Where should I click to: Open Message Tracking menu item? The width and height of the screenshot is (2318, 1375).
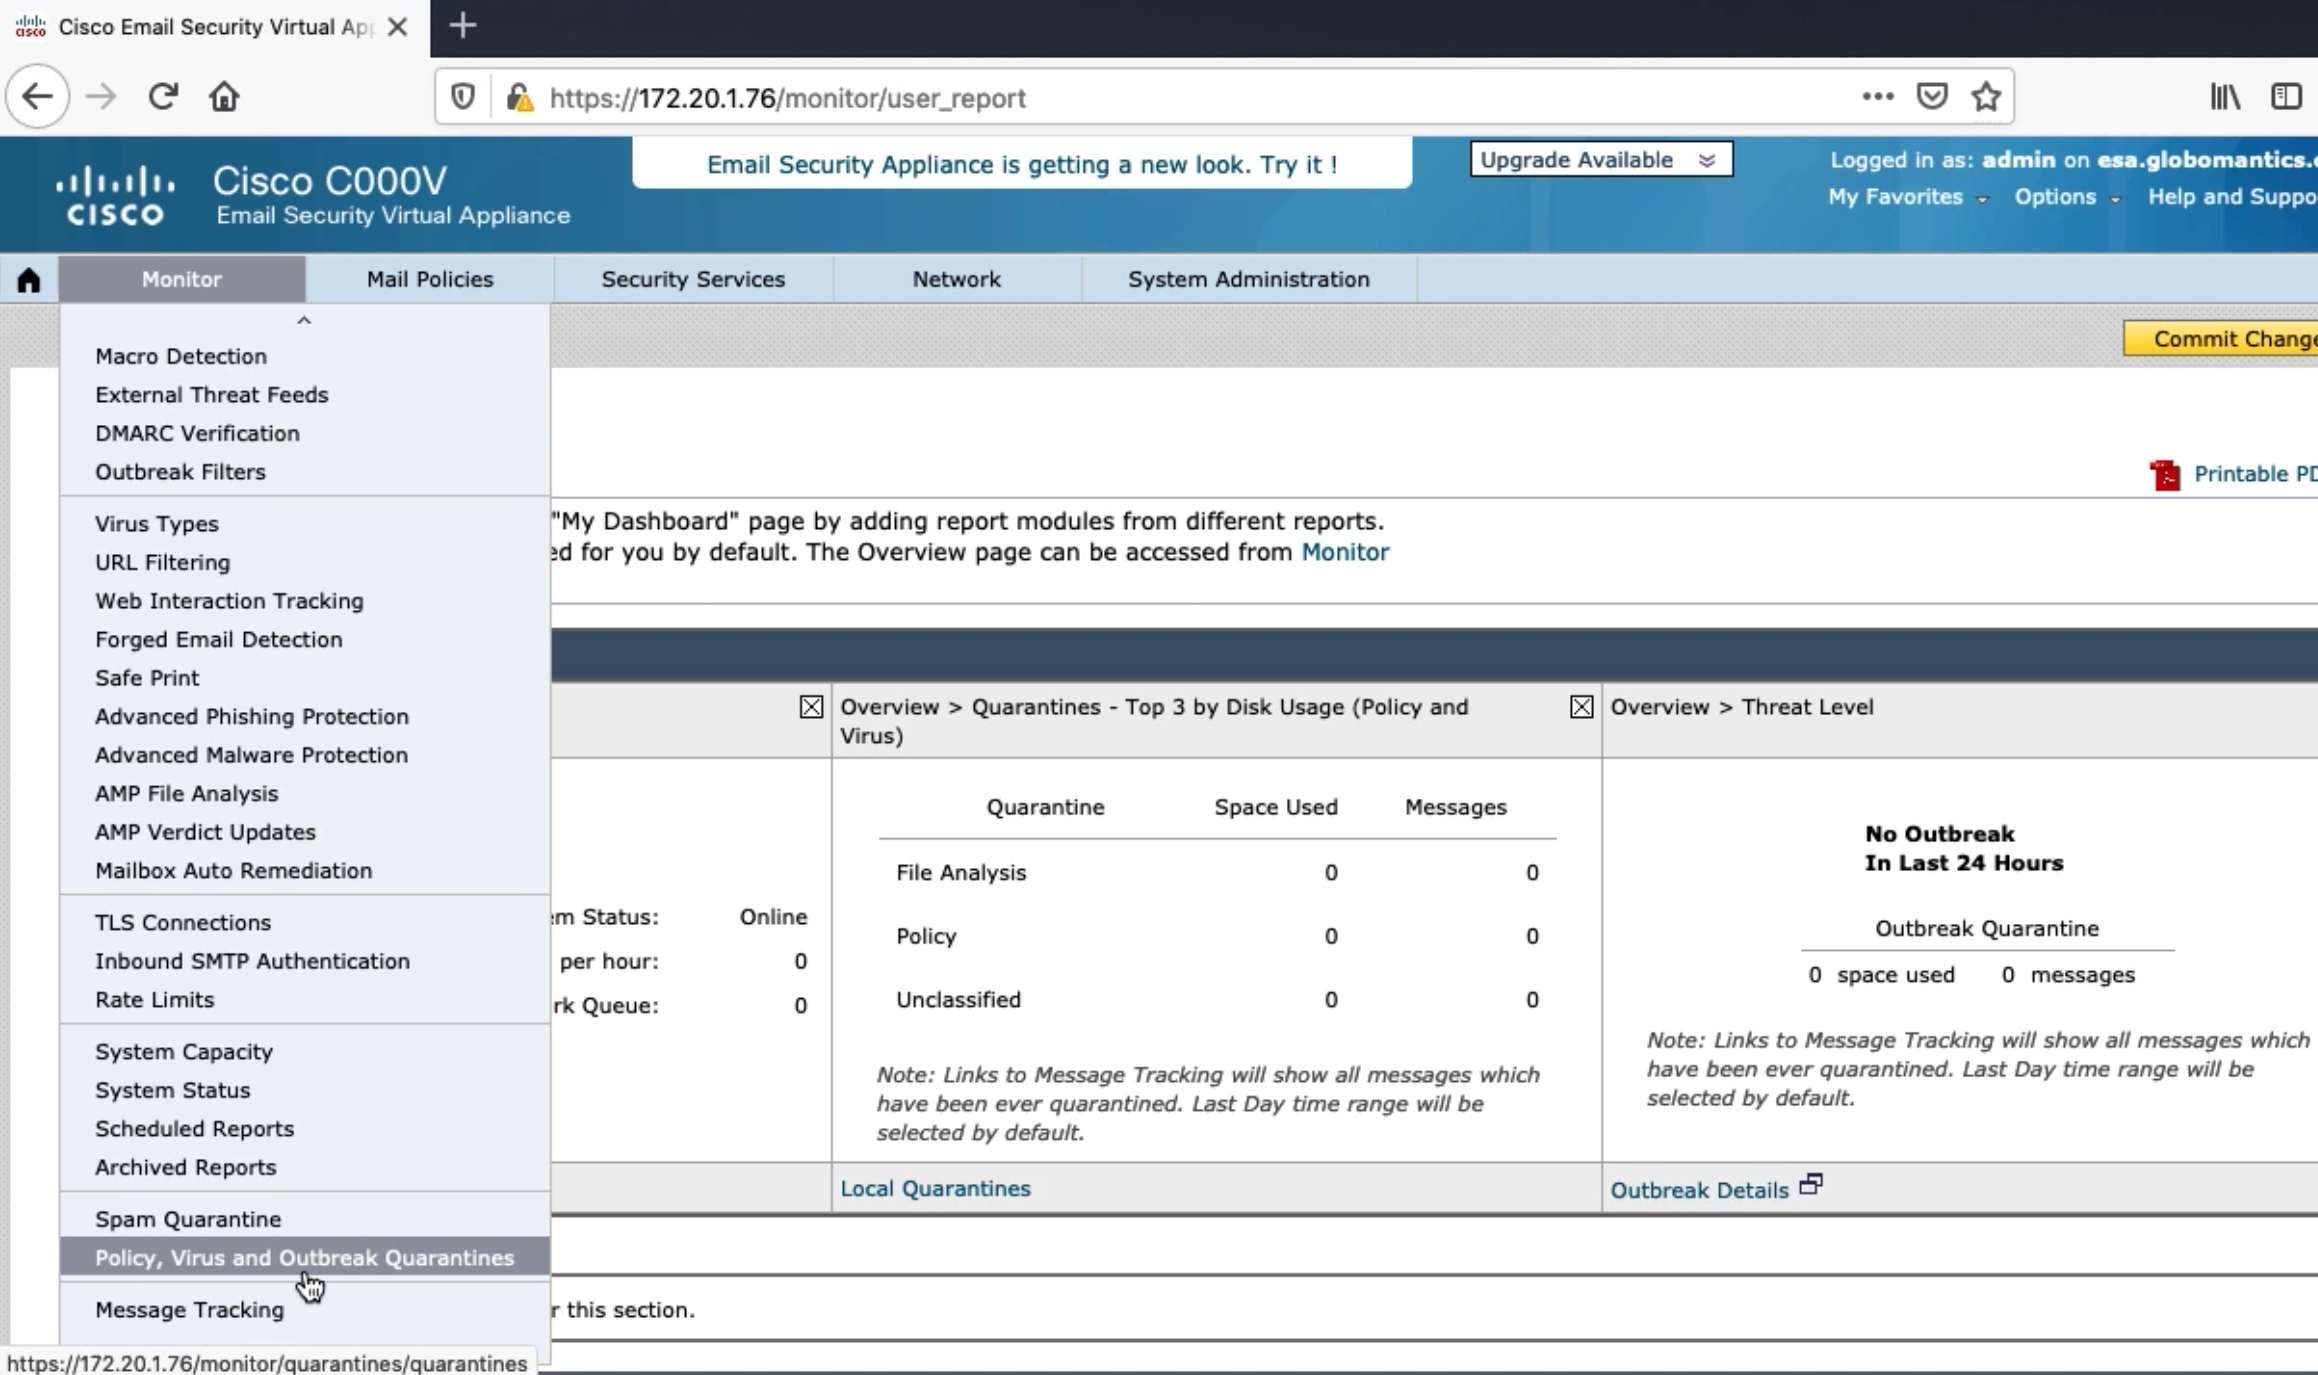190,1310
